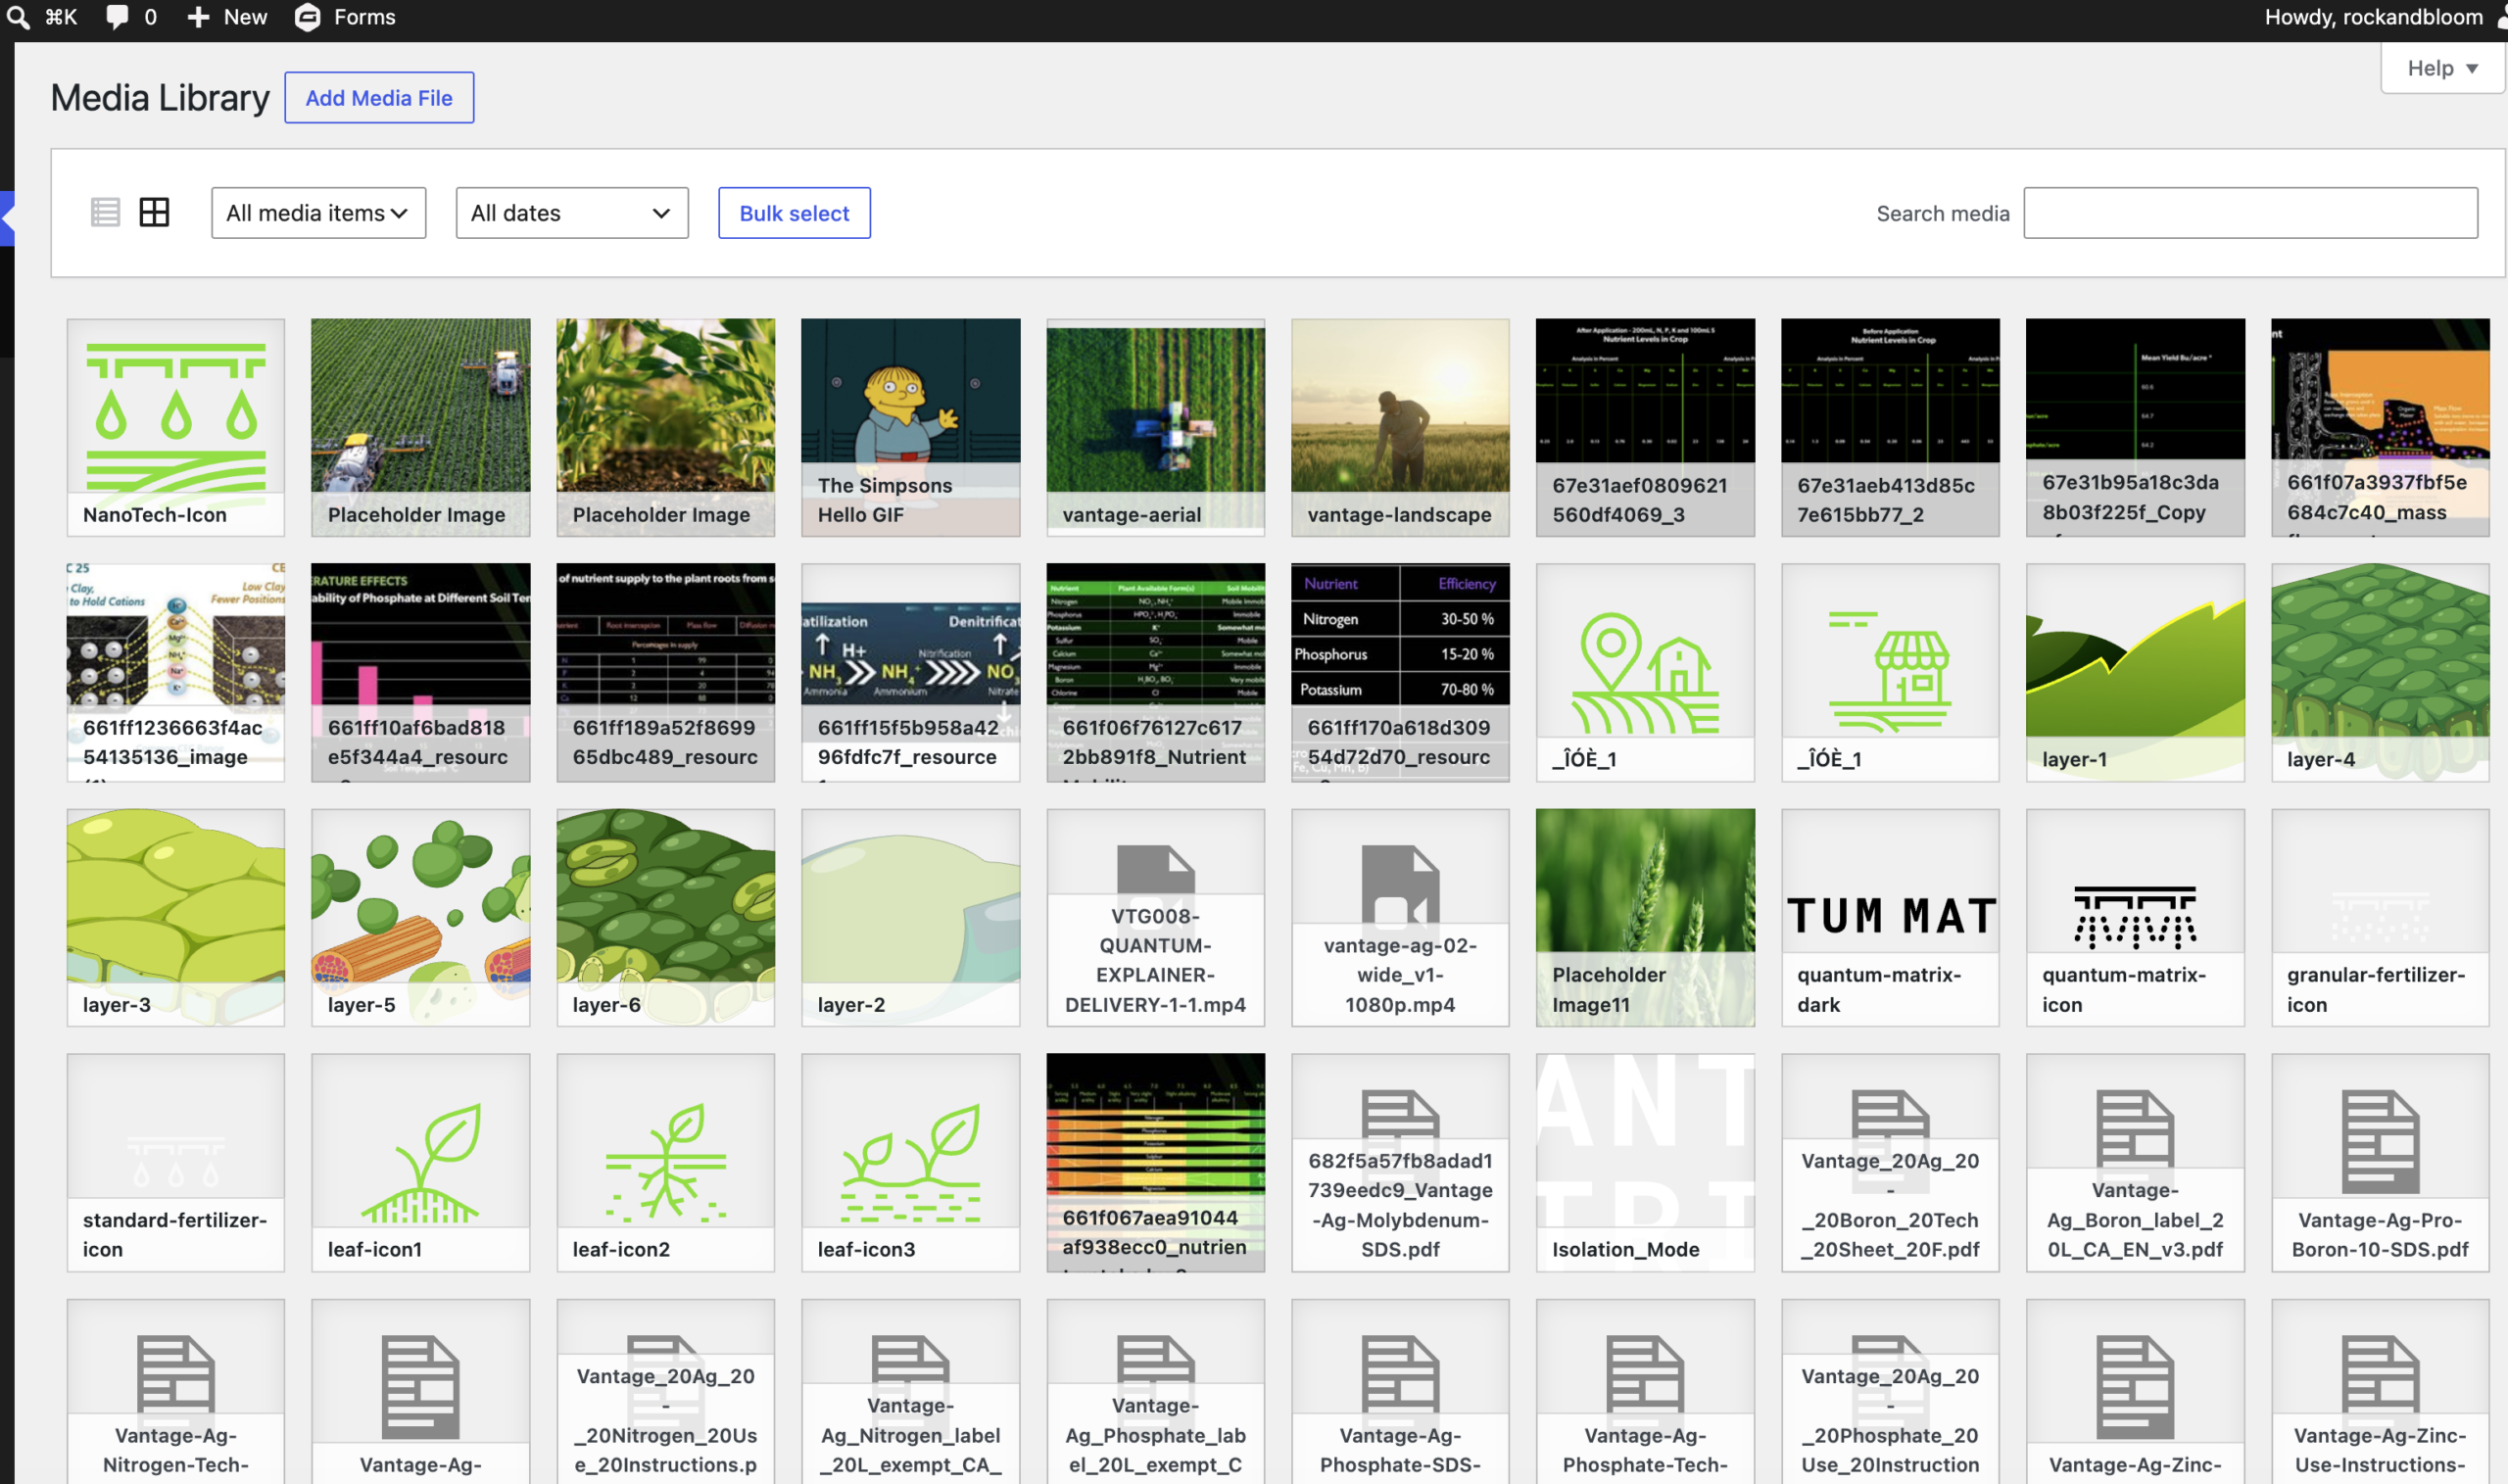Switch to grid view icon
The height and width of the screenshot is (1484, 2508).
(154, 212)
